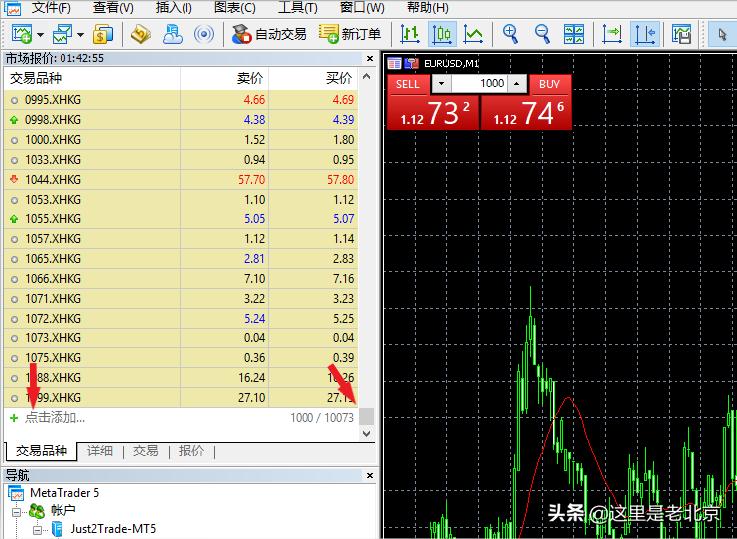The width and height of the screenshot is (737, 539).
Task: Switch chart to line chart type
Action: point(473,34)
